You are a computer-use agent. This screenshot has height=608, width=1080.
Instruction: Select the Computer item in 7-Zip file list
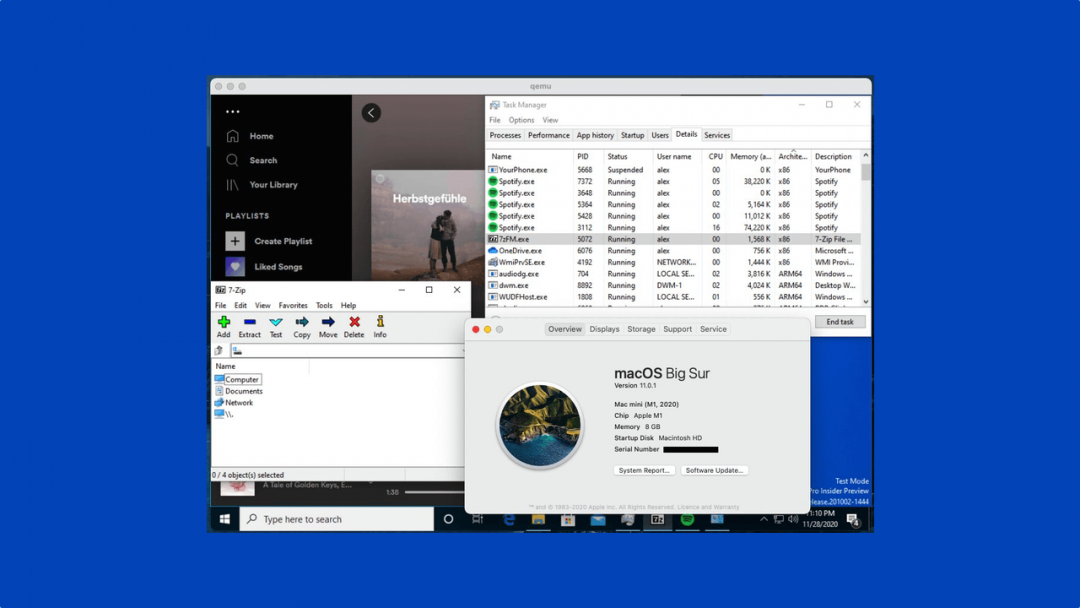click(x=243, y=379)
